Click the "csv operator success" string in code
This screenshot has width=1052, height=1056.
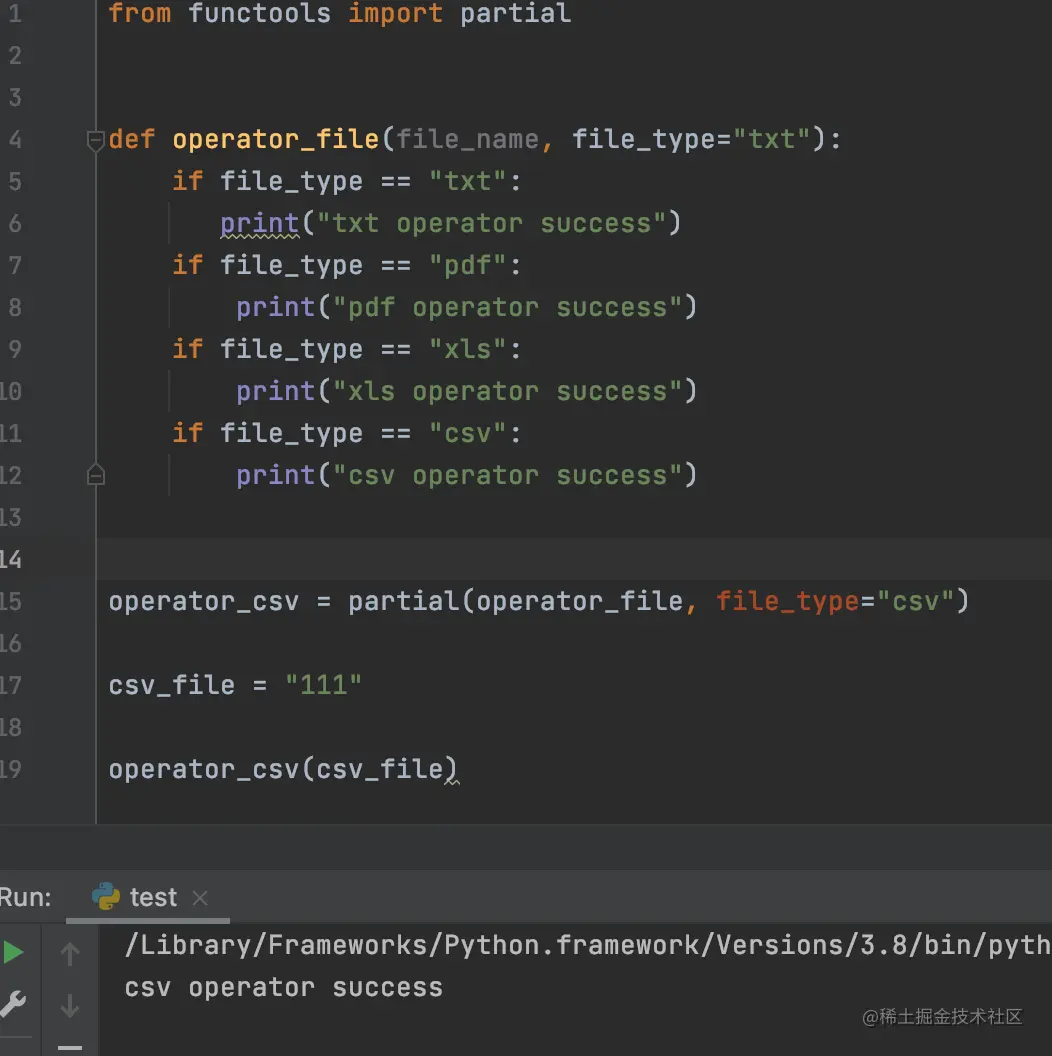tap(507, 475)
